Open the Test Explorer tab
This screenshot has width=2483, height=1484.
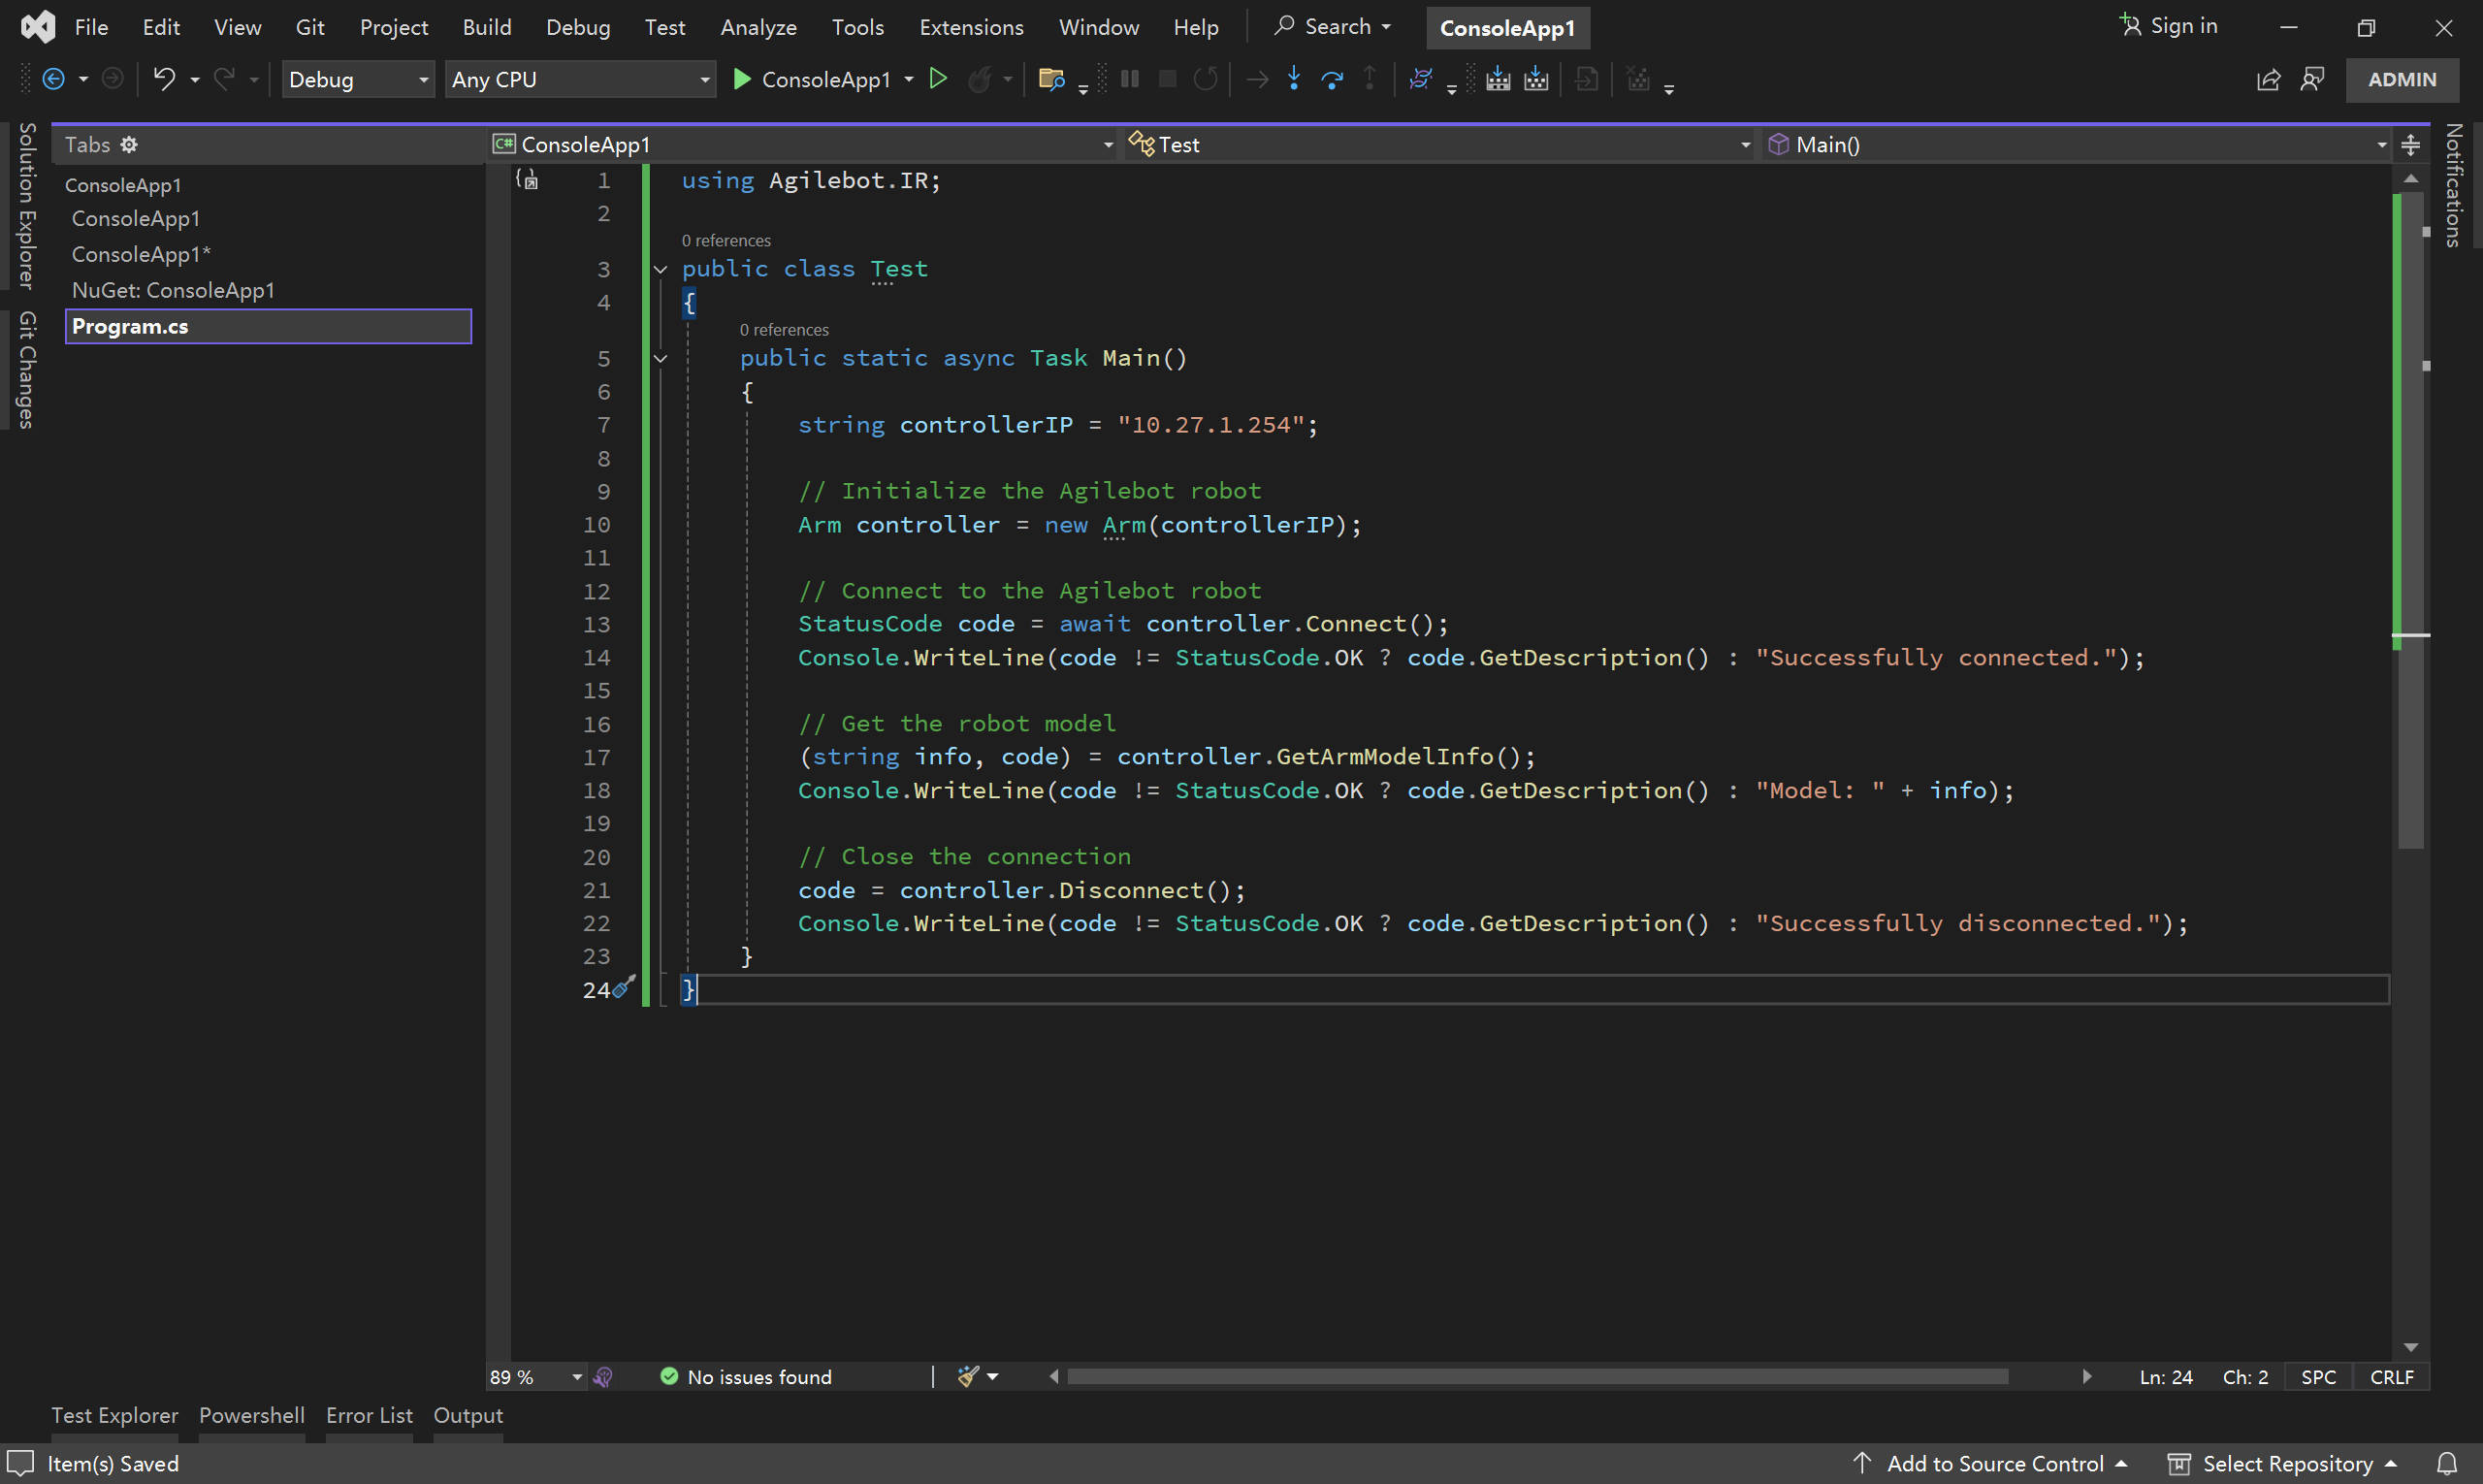coord(115,1415)
